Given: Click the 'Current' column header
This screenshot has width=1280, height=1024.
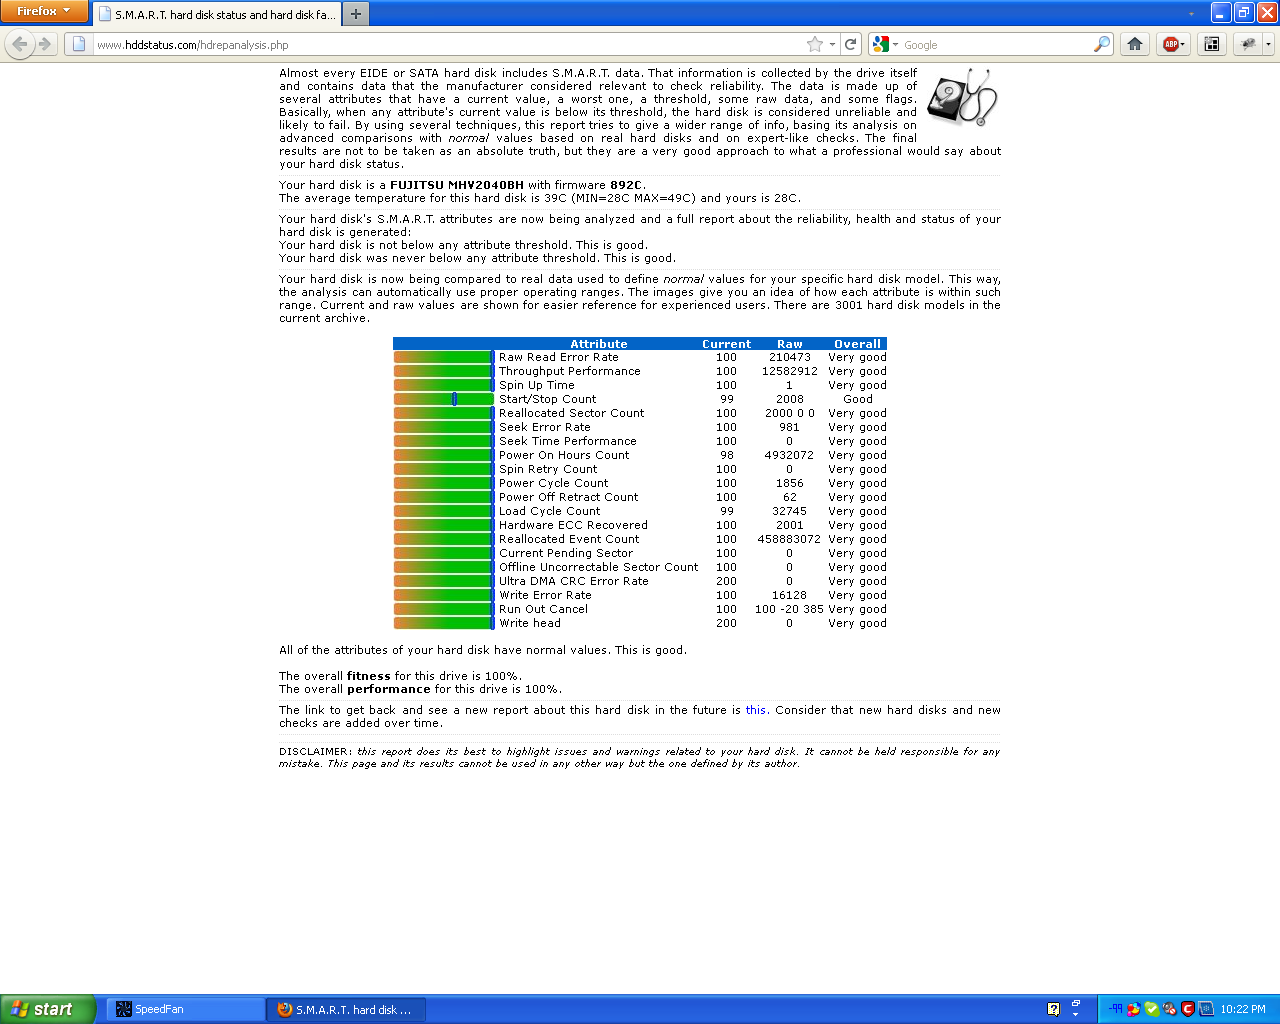Looking at the screenshot, I should (x=726, y=344).
